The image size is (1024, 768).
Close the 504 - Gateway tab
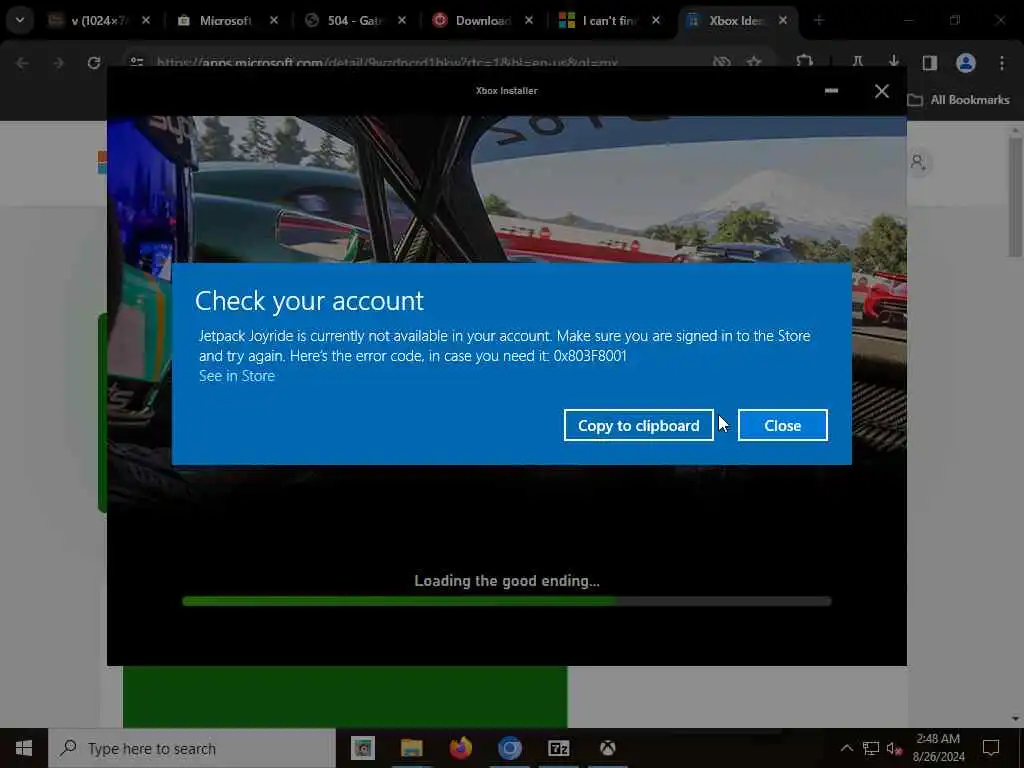(402, 21)
